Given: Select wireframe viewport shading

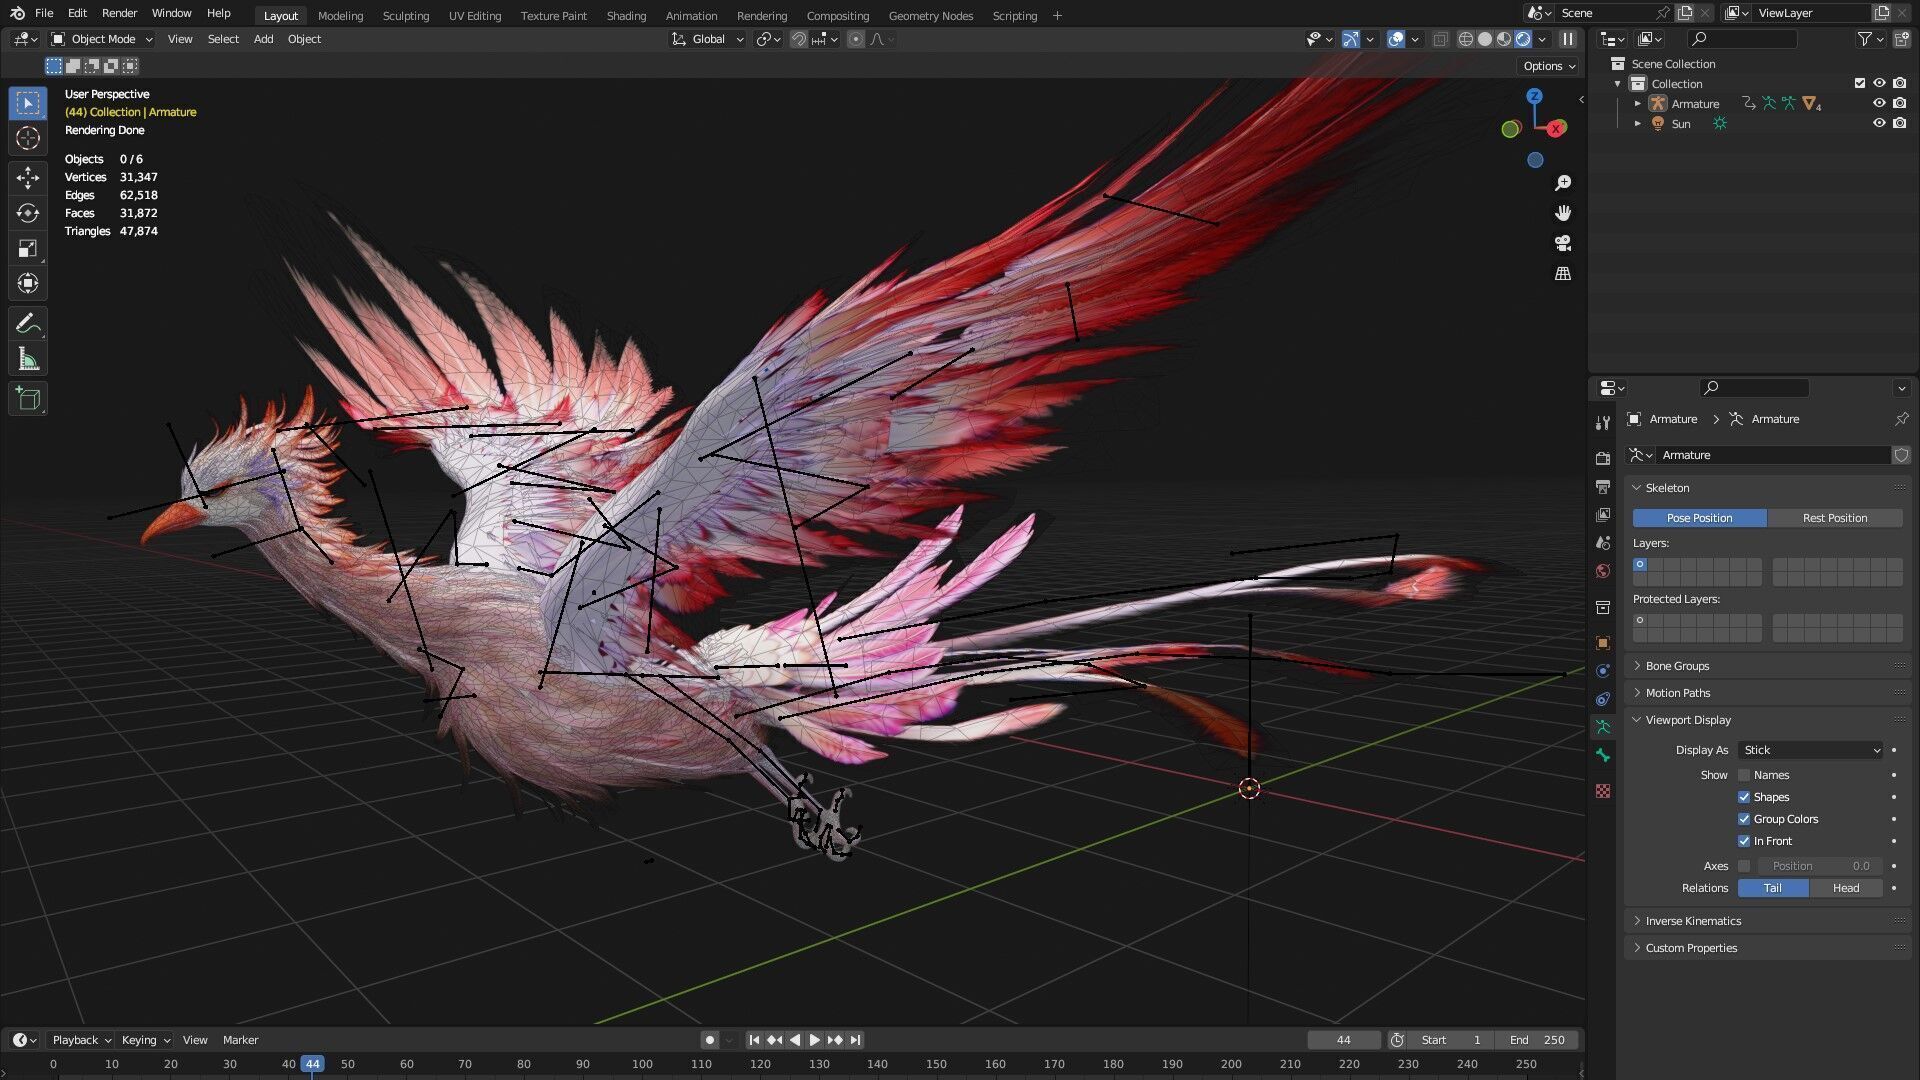Looking at the screenshot, I should pyautogui.click(x=1466, y=39).
